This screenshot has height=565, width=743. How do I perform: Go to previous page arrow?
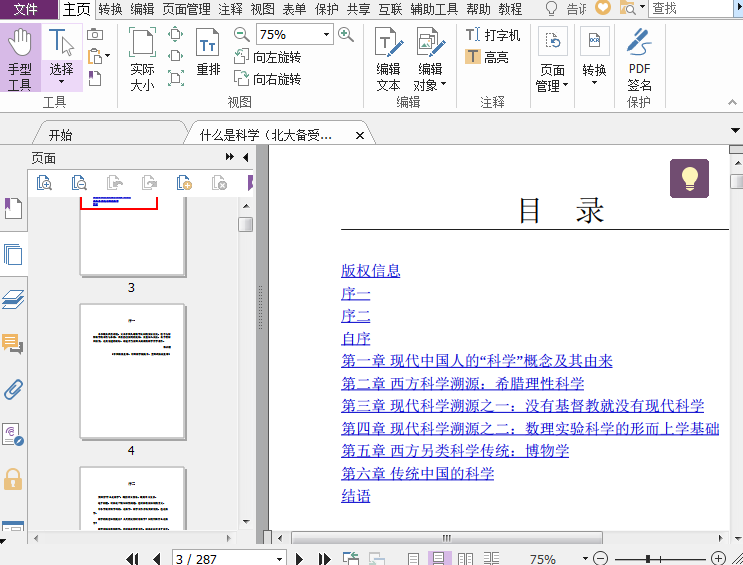tap(156, 559)
